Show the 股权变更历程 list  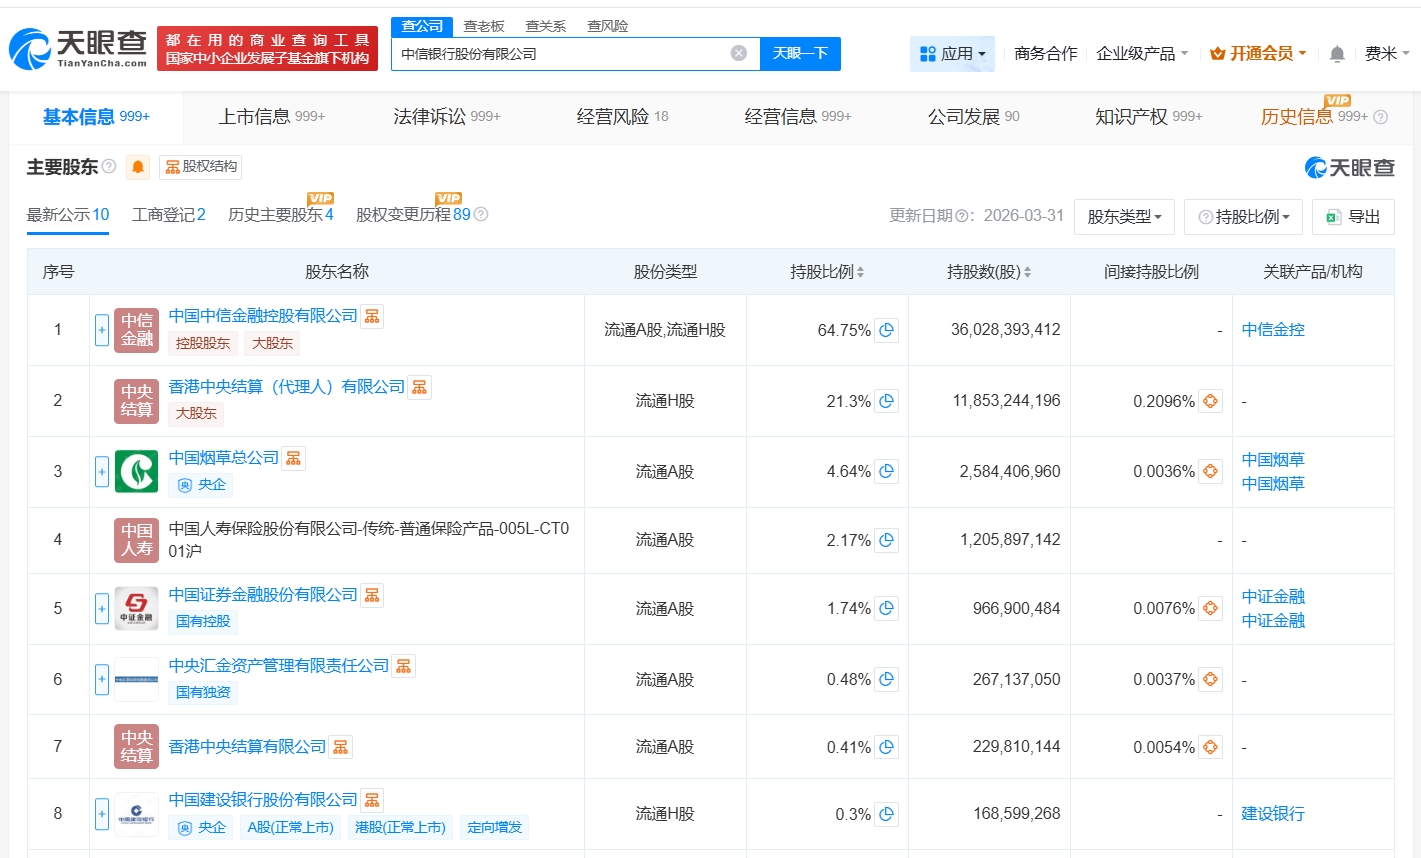[413, 215]
